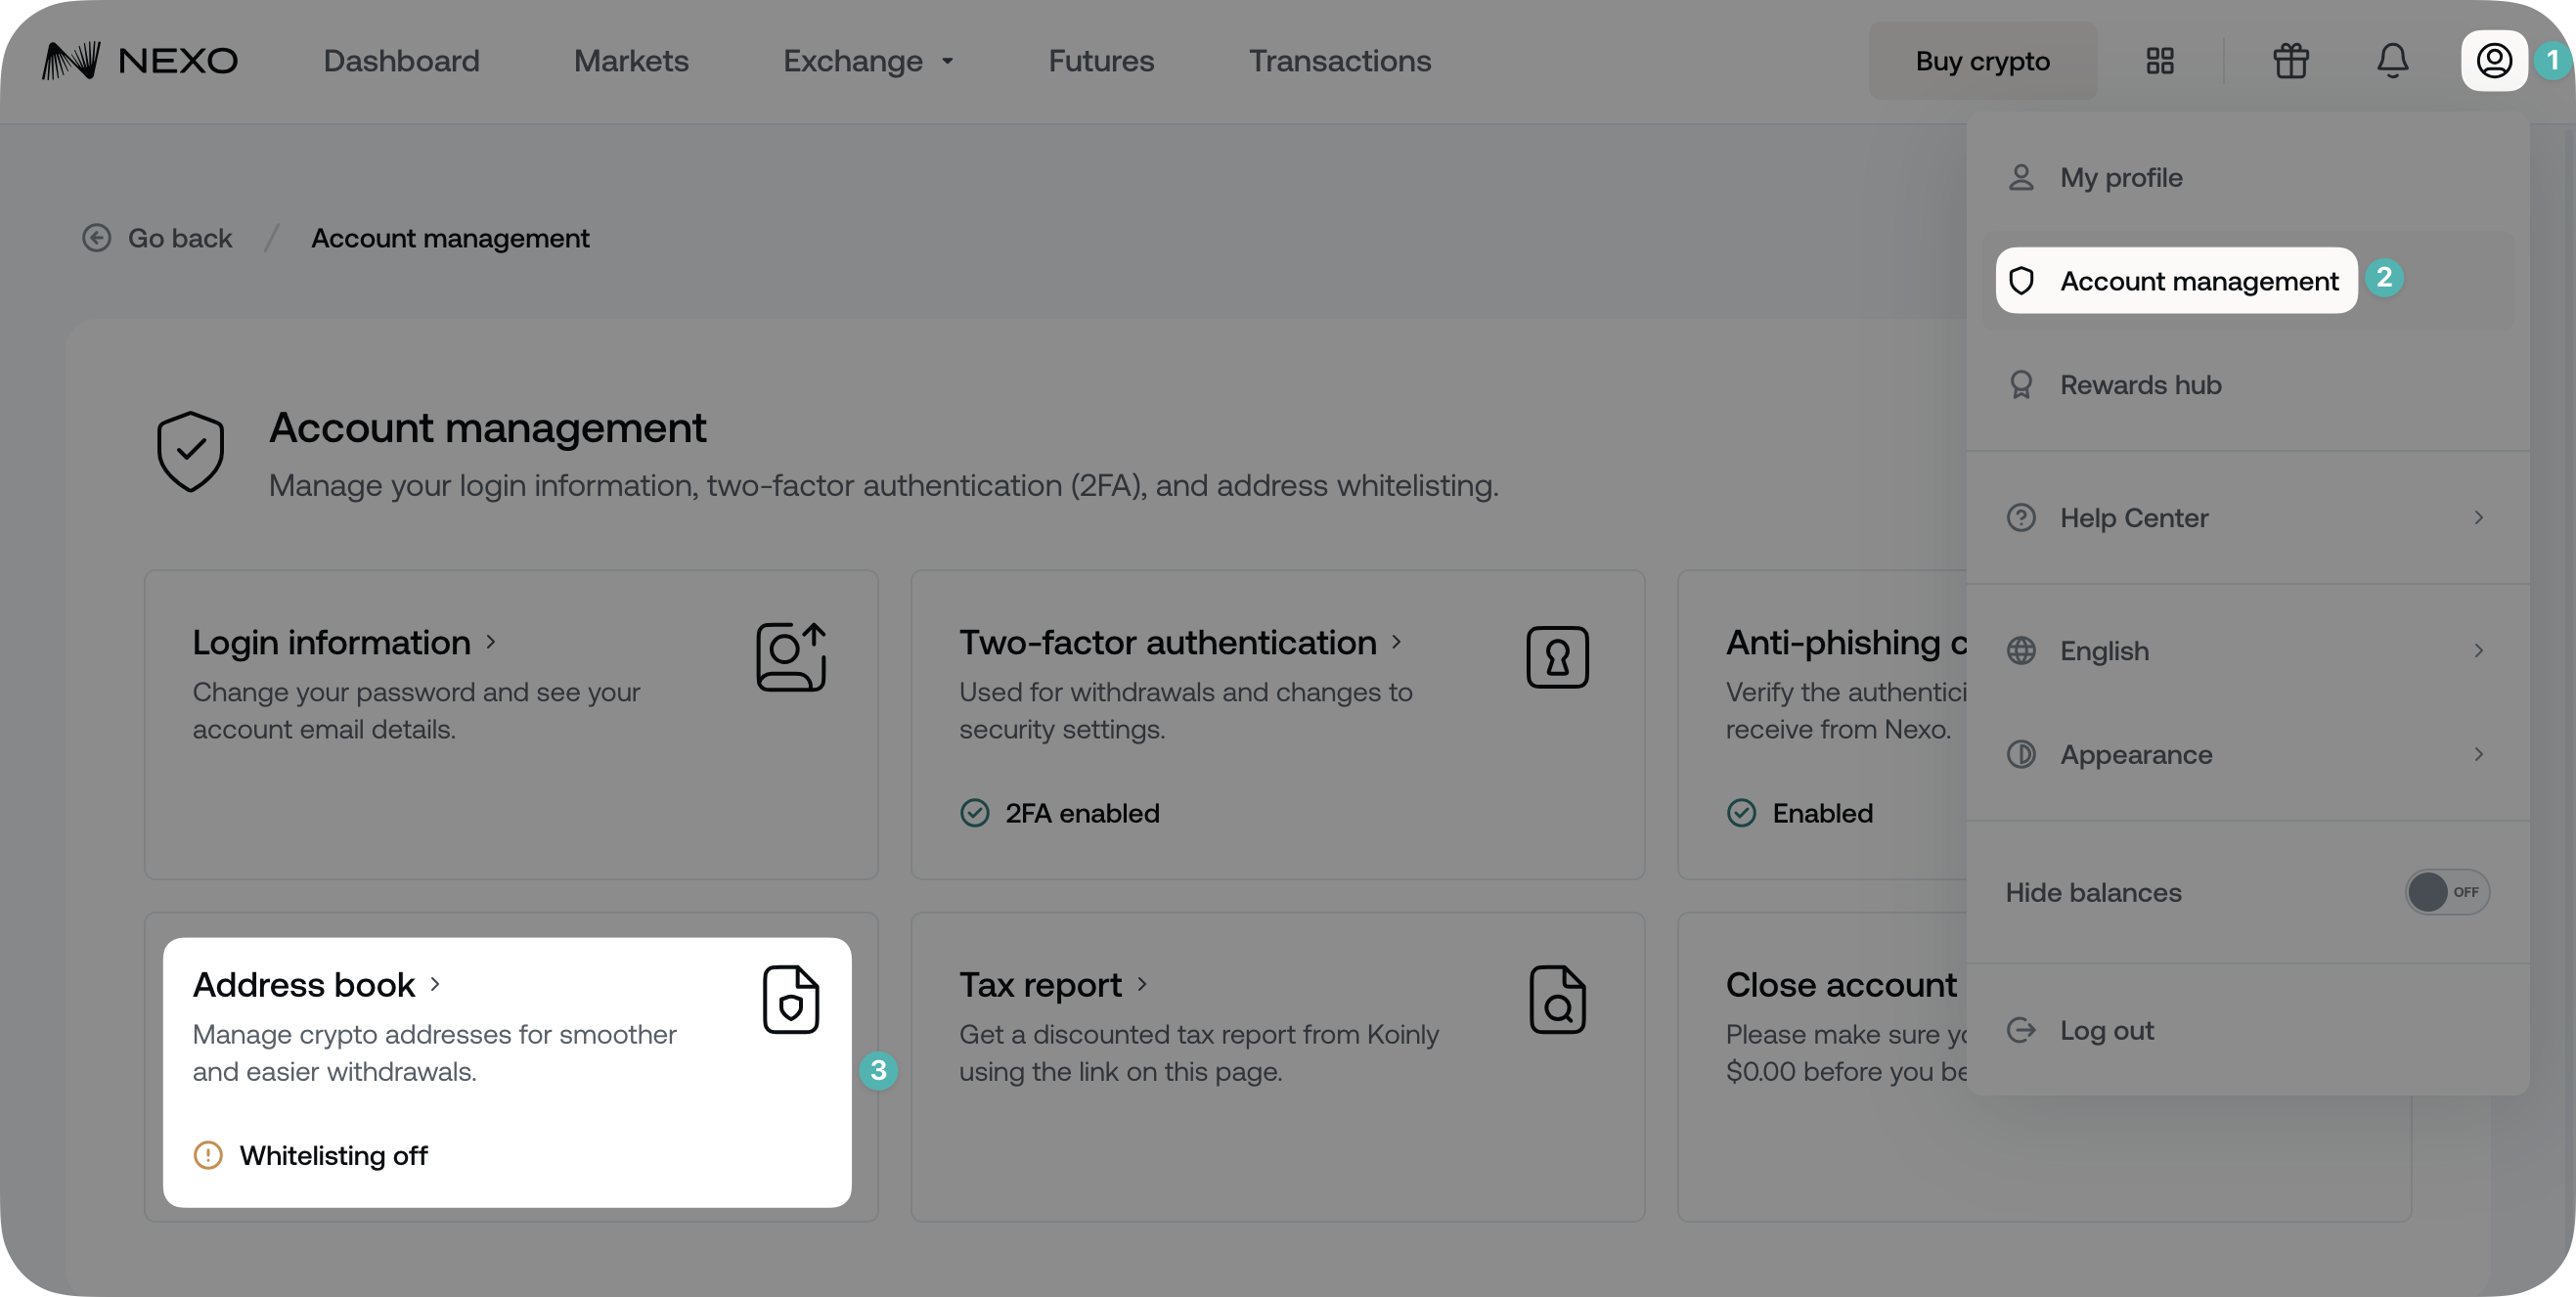The height and width of the screenshot is (1297, 2576).
Task: Click the Login information profile icon
Action: pos(790,657)
